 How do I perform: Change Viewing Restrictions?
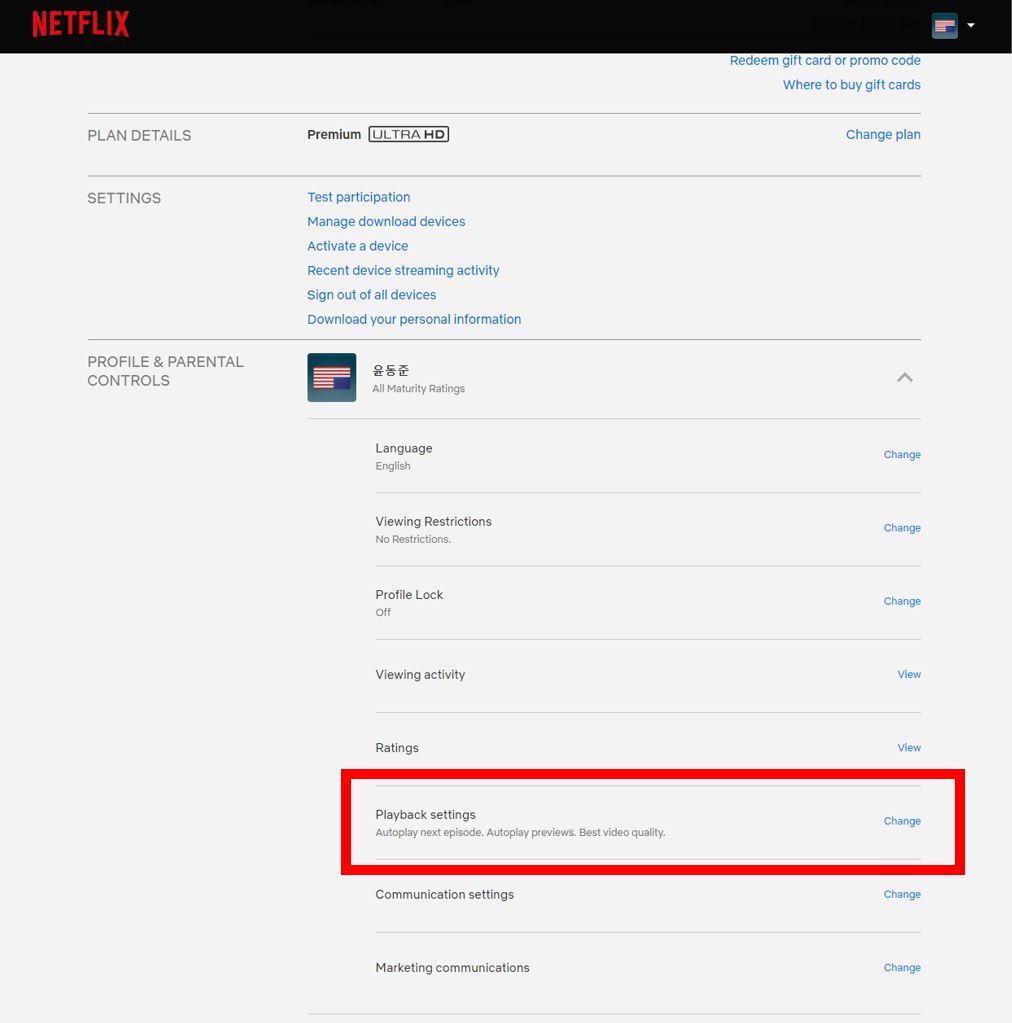click(902, 528)
